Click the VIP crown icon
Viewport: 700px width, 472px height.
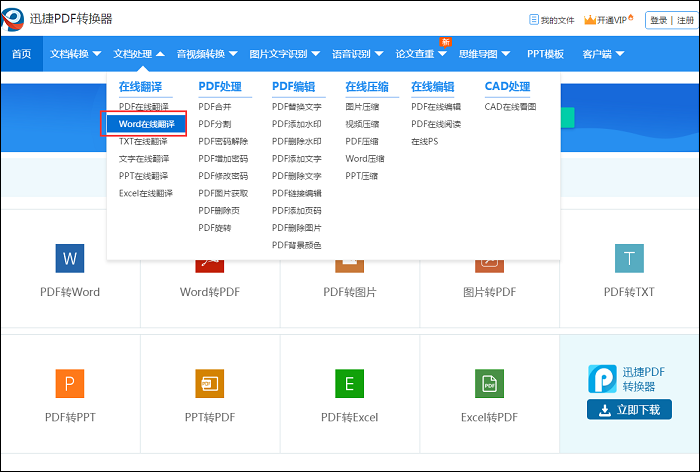(590, 20)
